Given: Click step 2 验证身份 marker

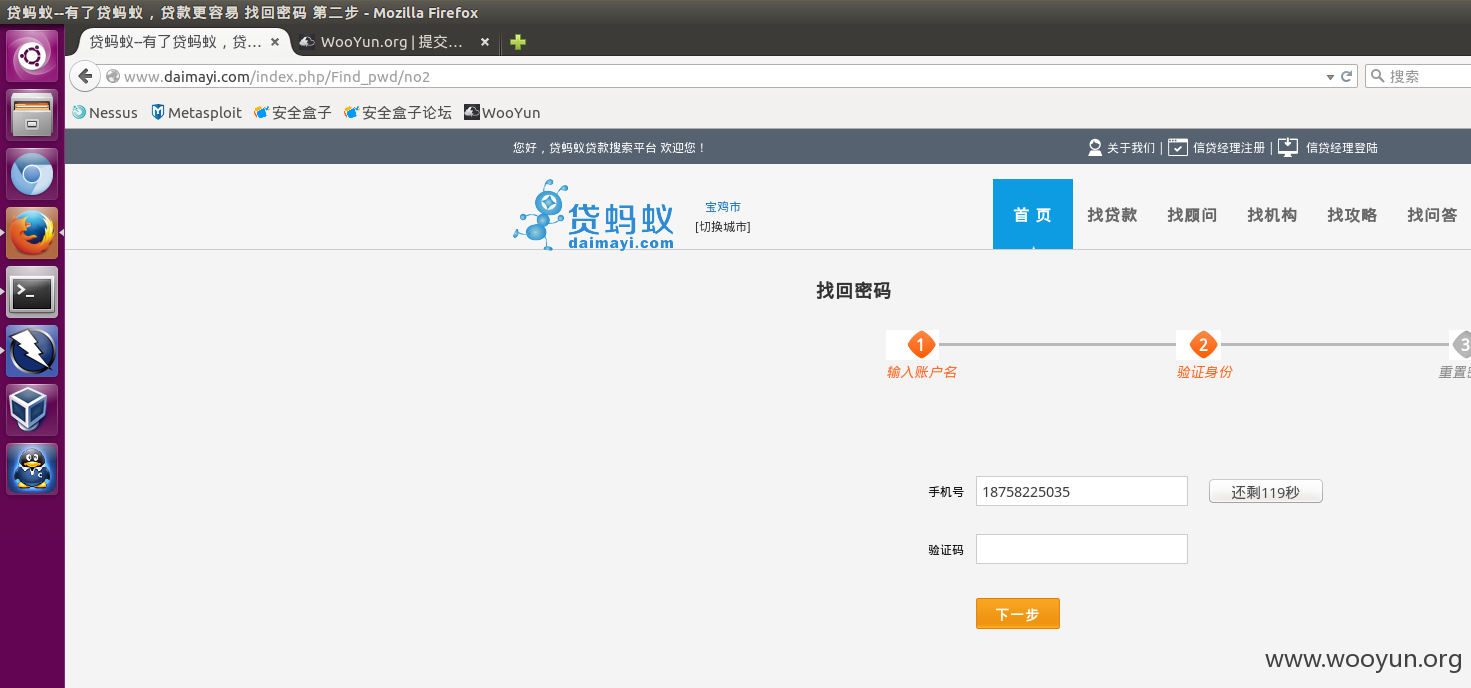Looking at the screenshot, I should [1203, 345].
